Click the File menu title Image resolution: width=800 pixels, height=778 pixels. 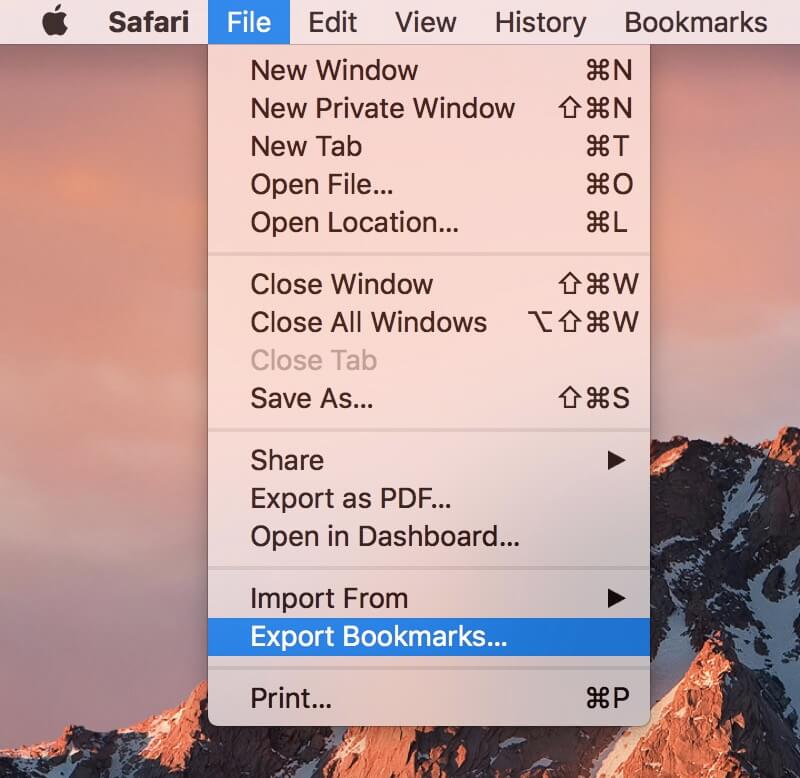pyautogui.click(x=247, y=22)
